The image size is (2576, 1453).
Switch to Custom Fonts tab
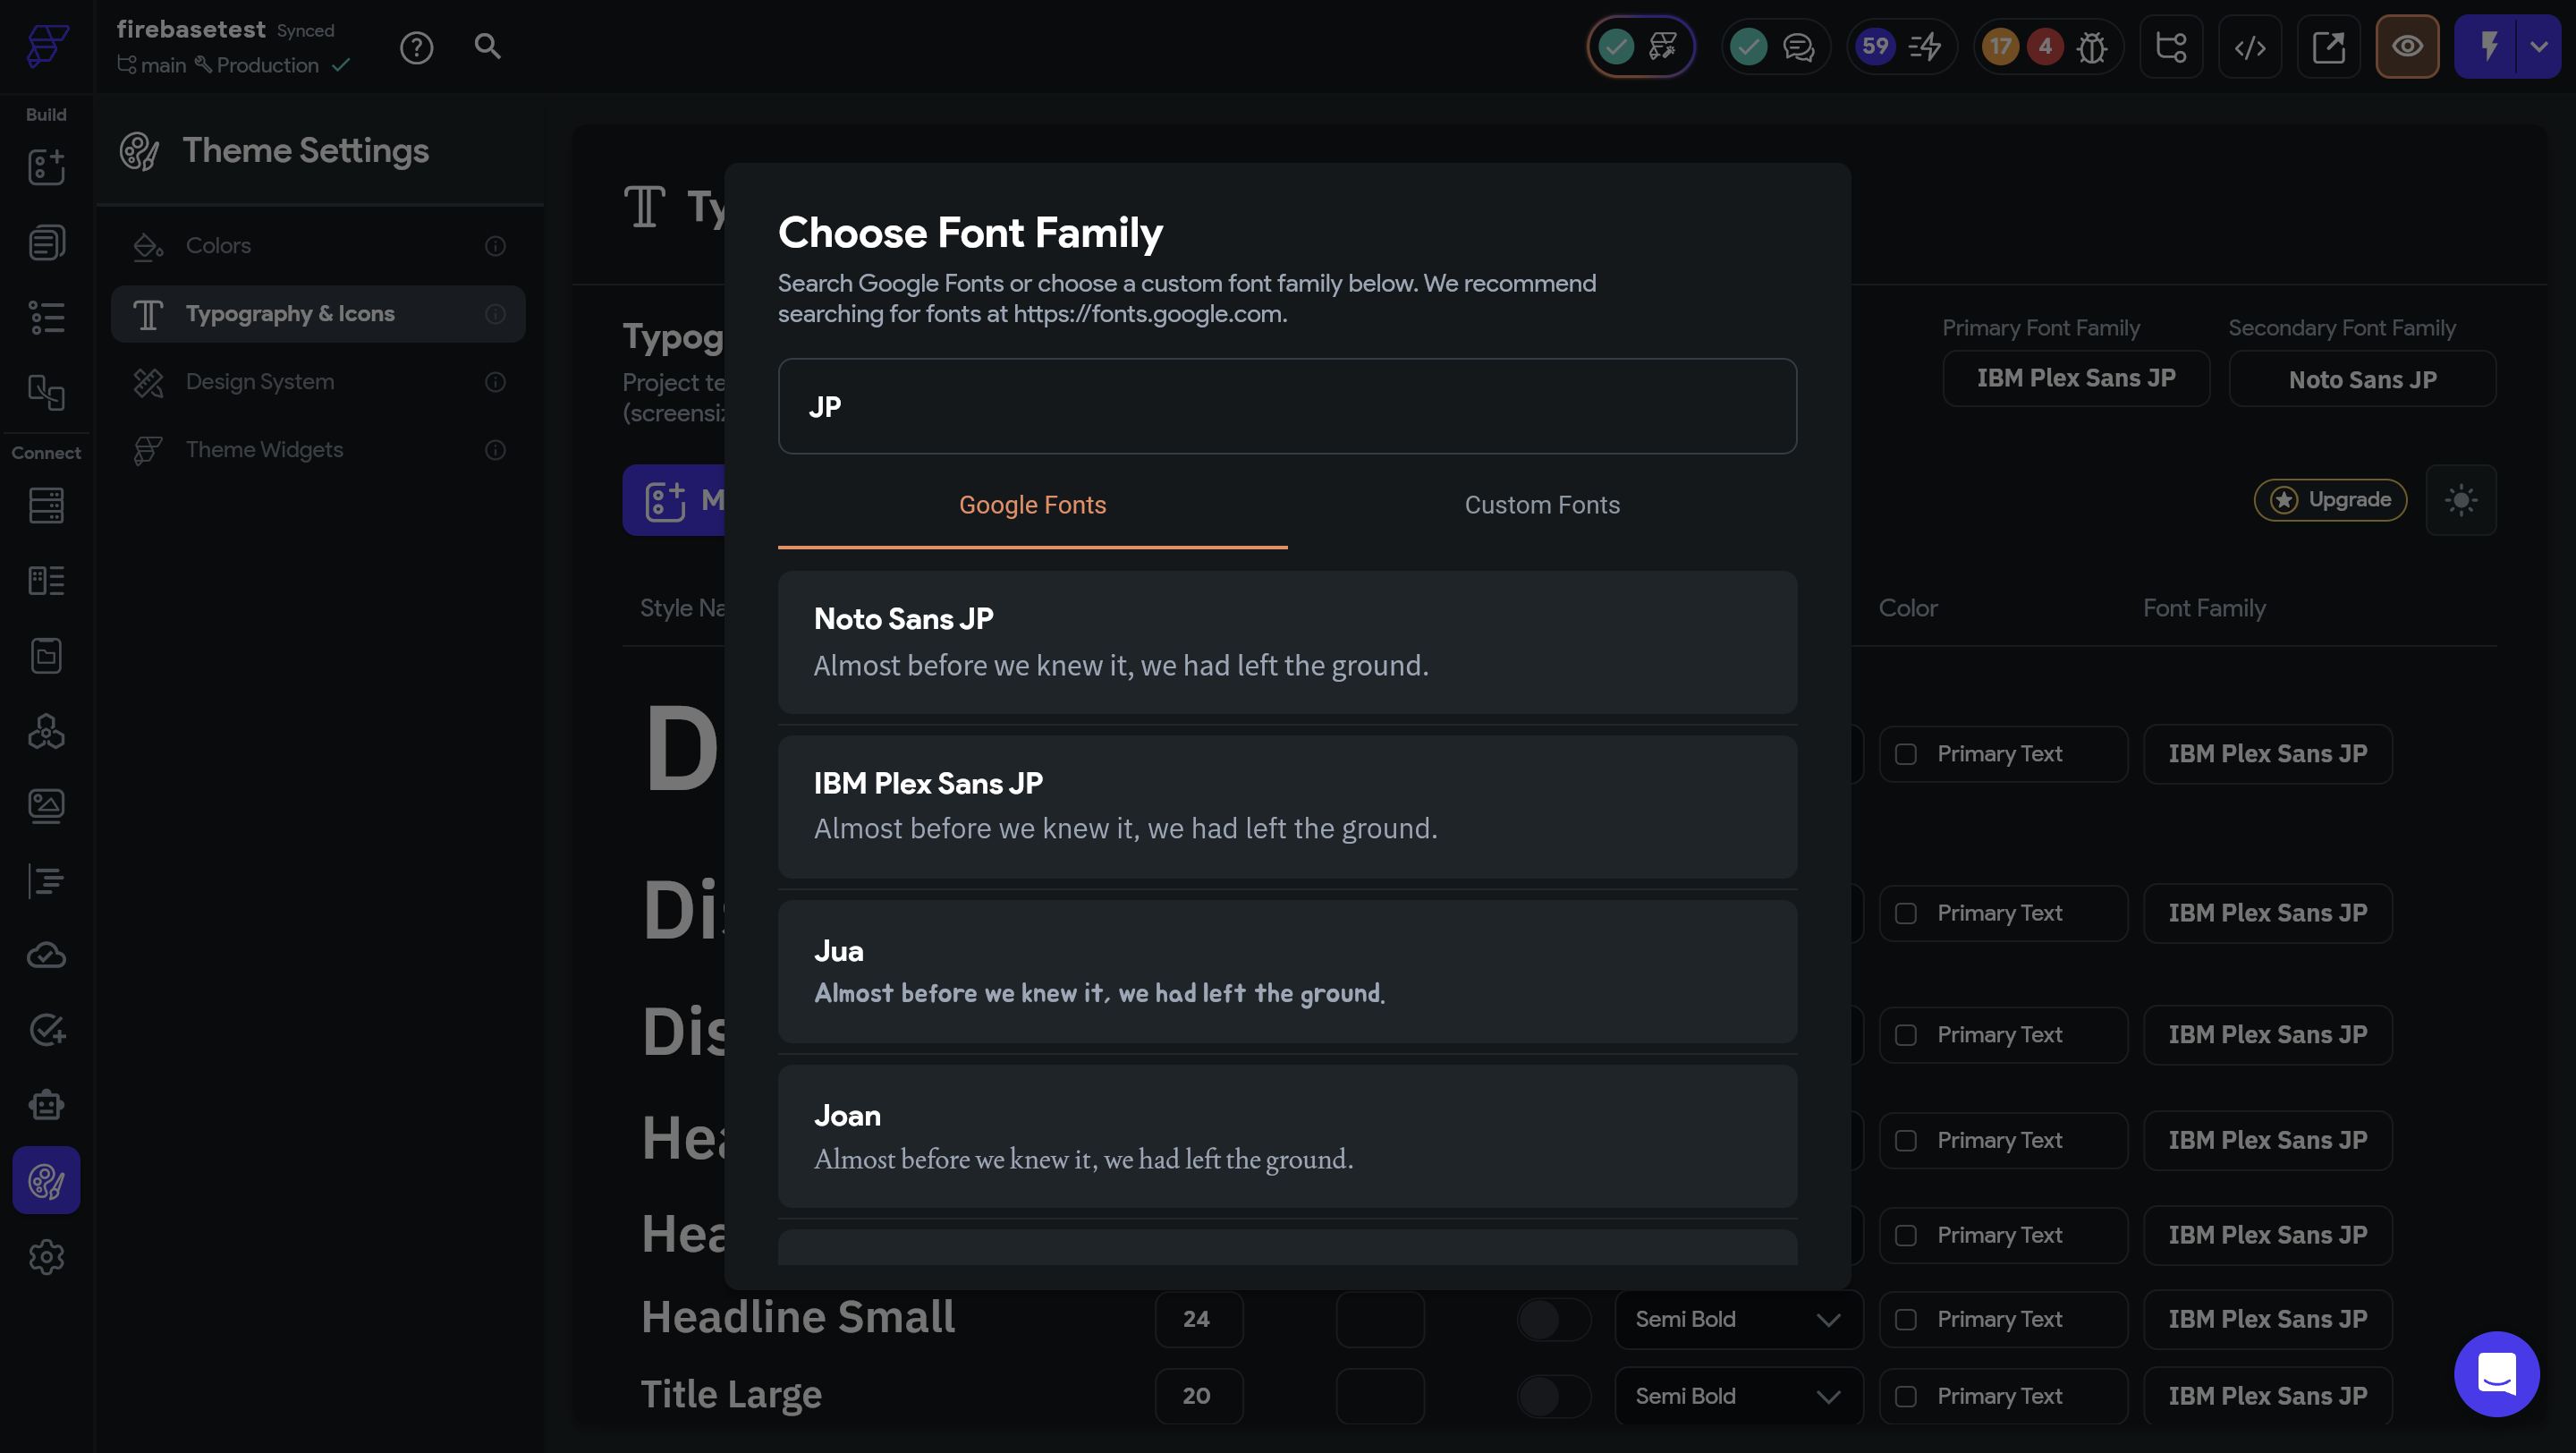point(1542,506)
